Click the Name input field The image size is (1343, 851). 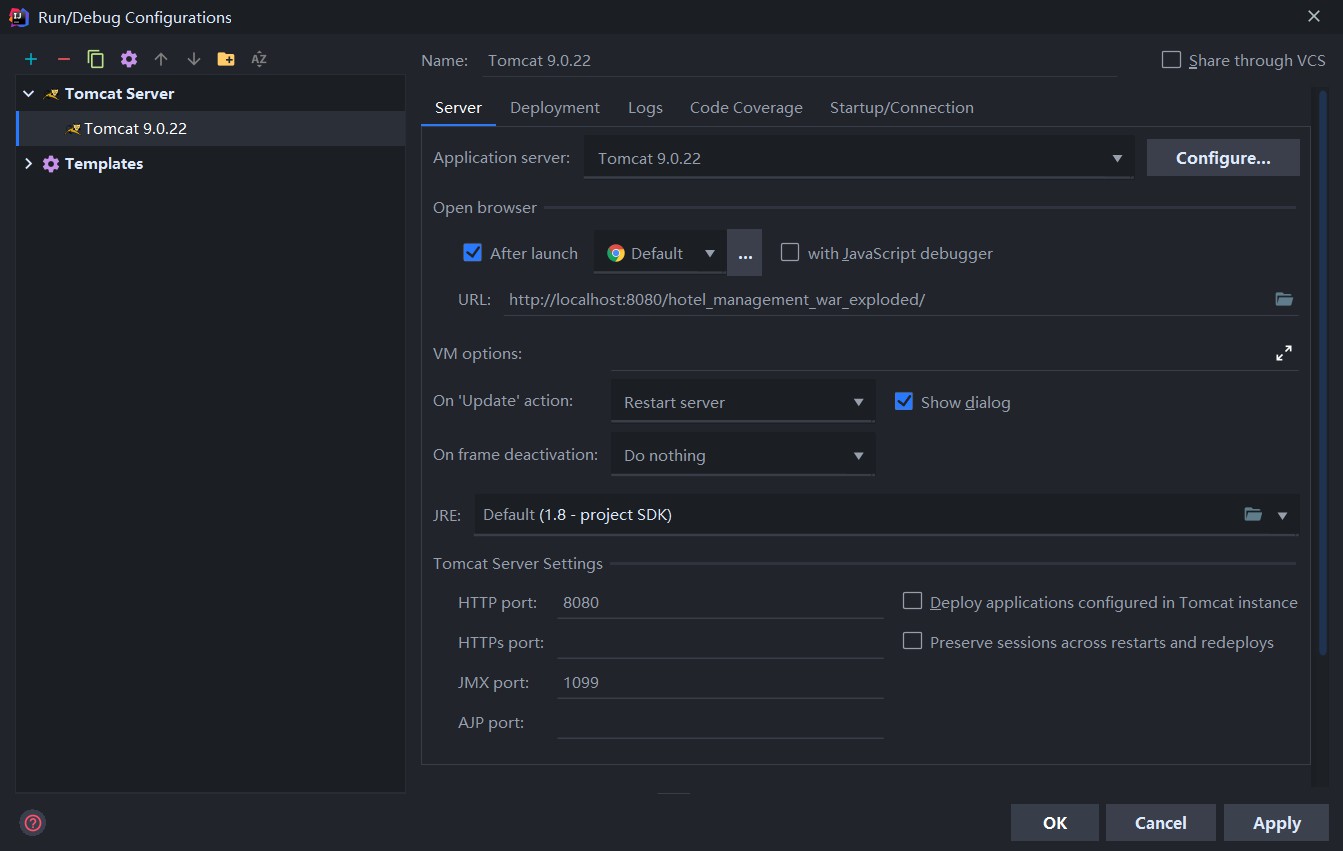coord(798,60)
